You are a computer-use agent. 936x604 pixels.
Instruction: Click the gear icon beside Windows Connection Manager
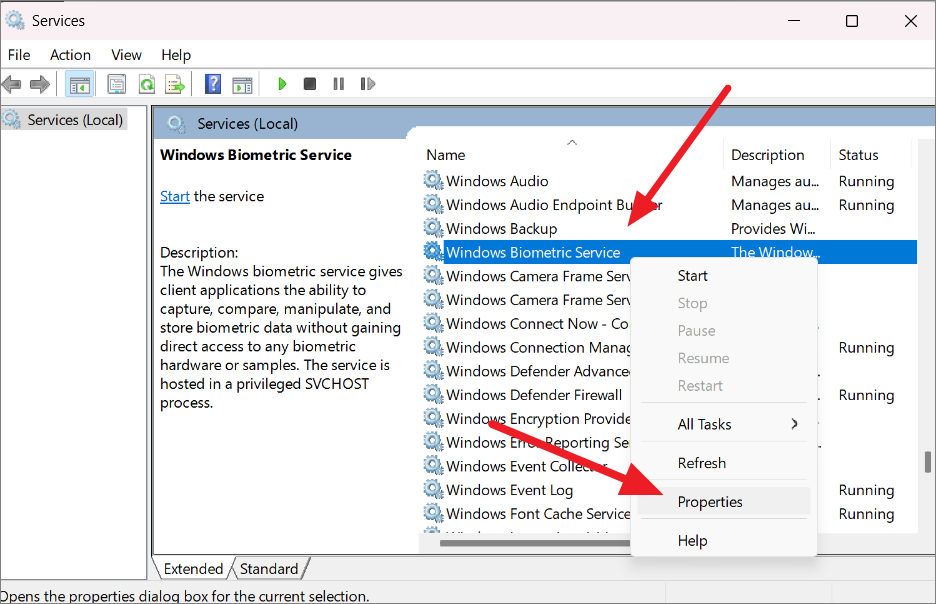click(x=433, y=346)
